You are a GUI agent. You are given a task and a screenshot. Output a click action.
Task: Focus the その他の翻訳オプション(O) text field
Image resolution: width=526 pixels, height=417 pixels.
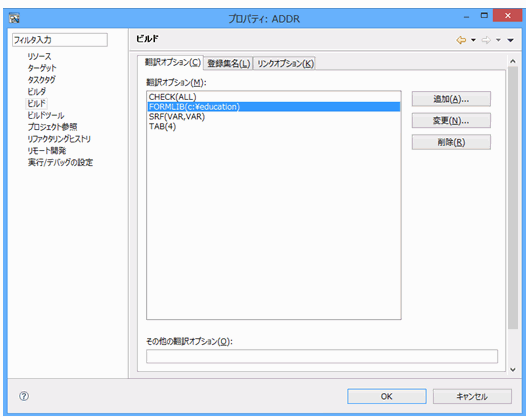click(x=322, y=356)
